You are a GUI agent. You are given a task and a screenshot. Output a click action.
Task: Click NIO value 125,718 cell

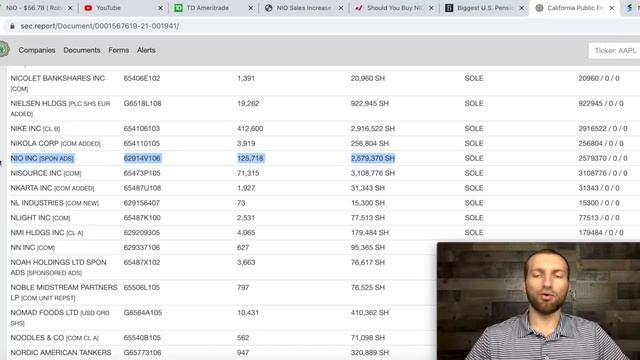coord(251,158)
